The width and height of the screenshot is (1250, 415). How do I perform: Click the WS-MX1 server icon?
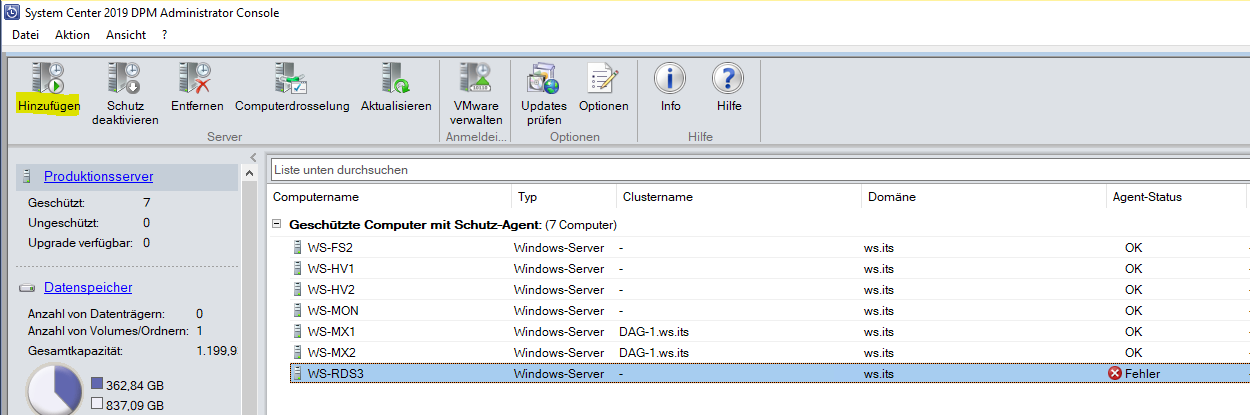(x=297, y=331)
